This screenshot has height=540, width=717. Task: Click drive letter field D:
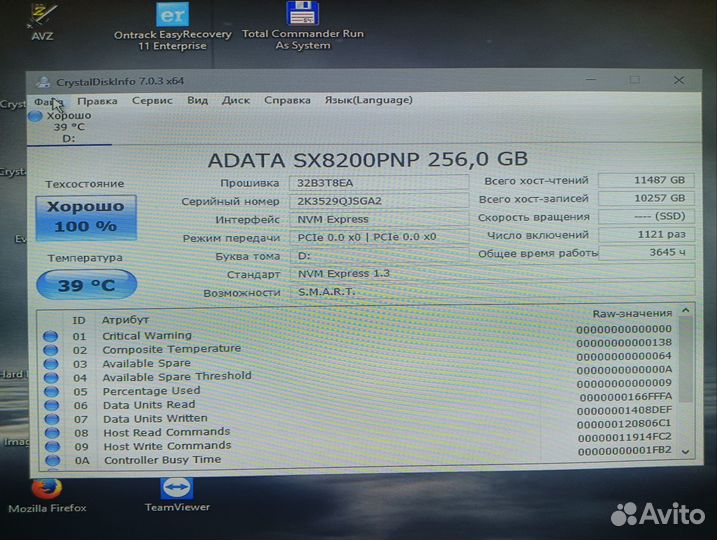coord(380,255)
